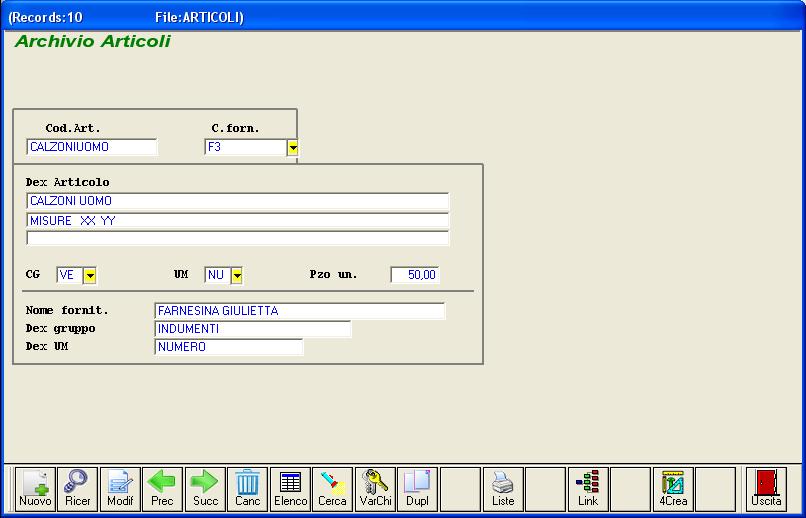Open the Elenco list view icon

[x=290, y=488]
